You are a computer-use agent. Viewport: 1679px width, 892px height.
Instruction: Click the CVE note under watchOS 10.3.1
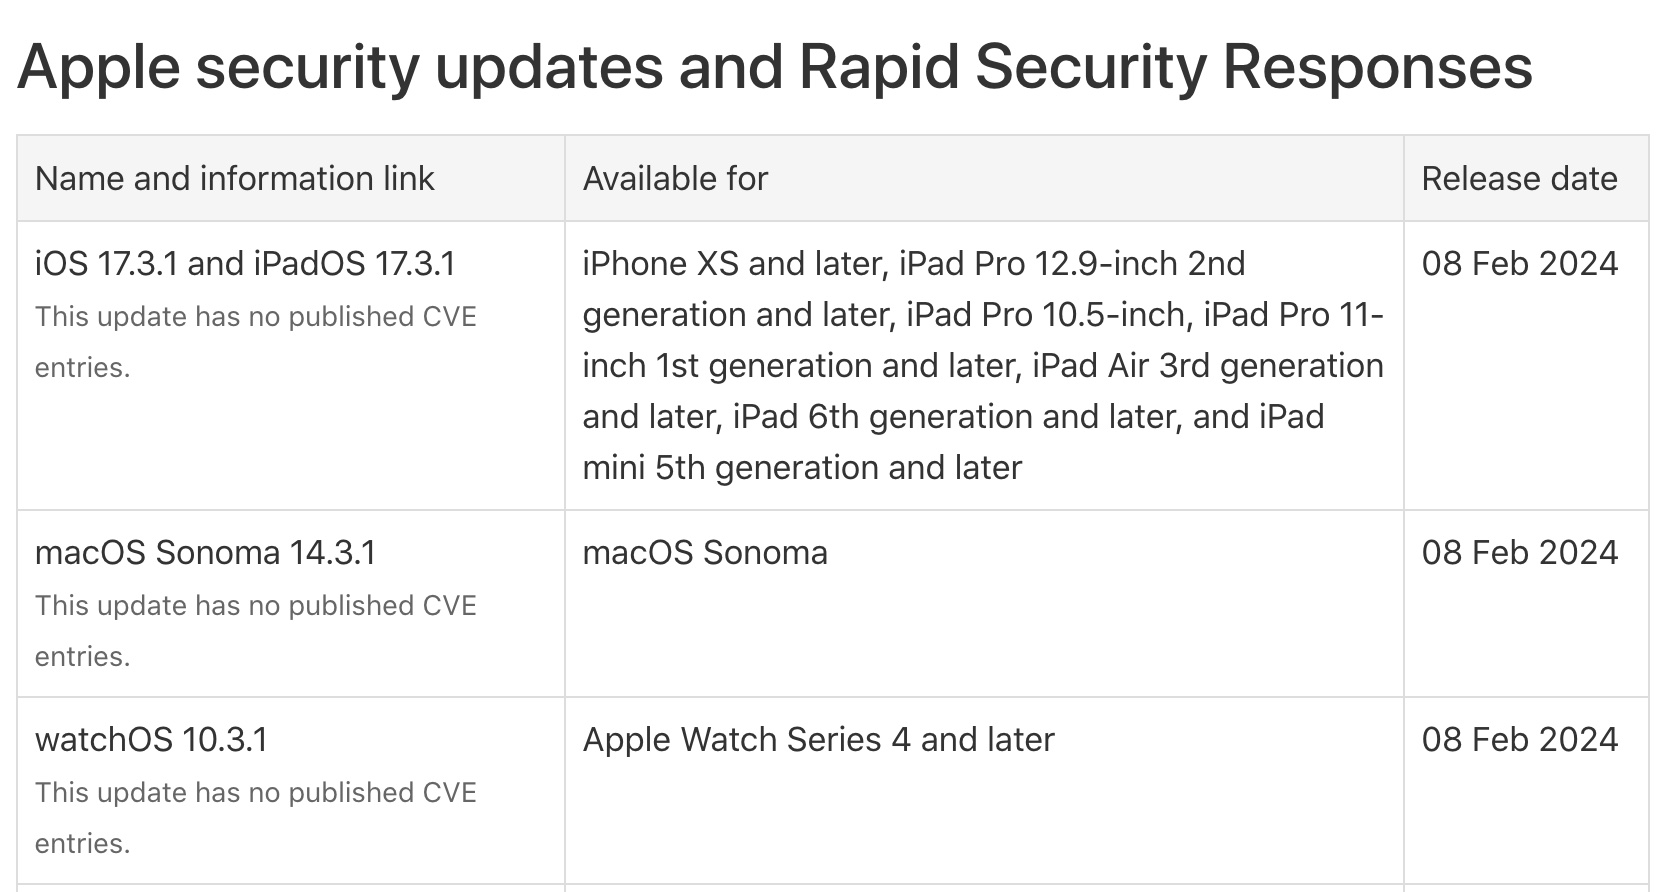256,818
